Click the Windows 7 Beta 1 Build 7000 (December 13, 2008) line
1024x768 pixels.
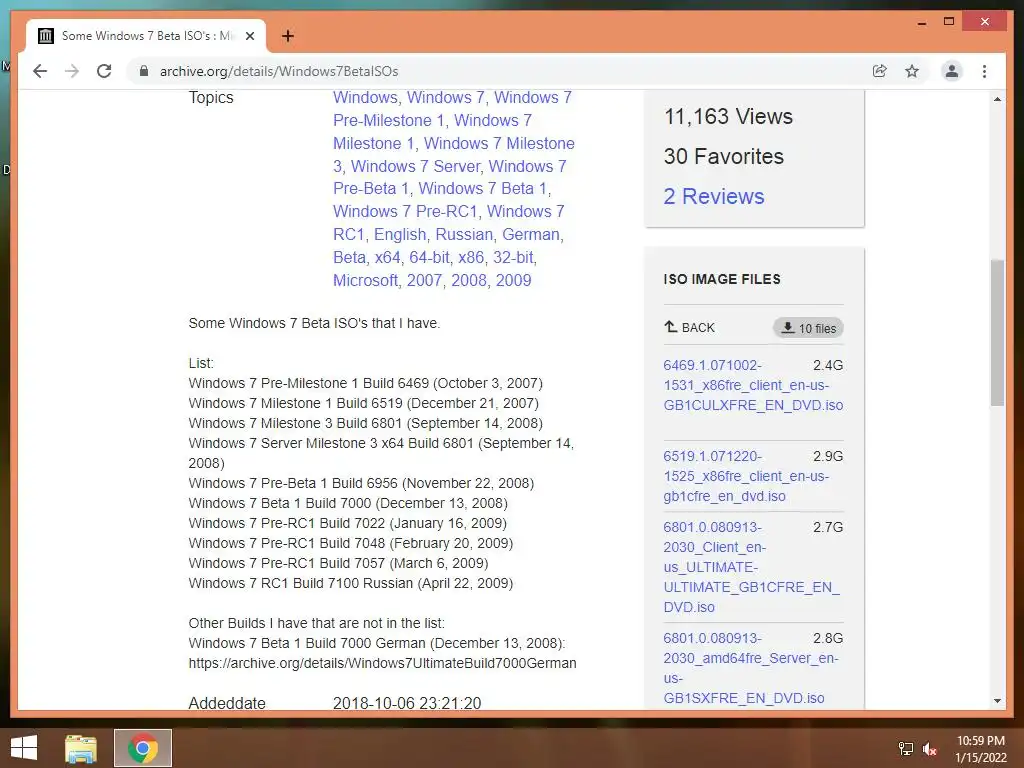click(x=348, y=504)
